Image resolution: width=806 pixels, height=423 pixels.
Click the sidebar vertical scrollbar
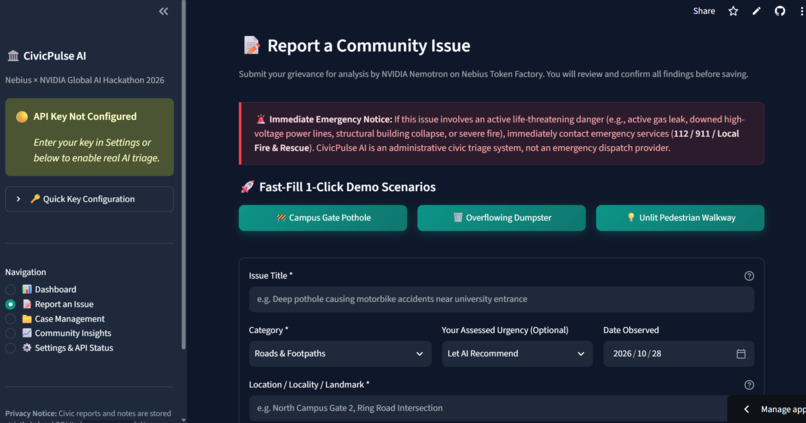(x=184, y=175)
